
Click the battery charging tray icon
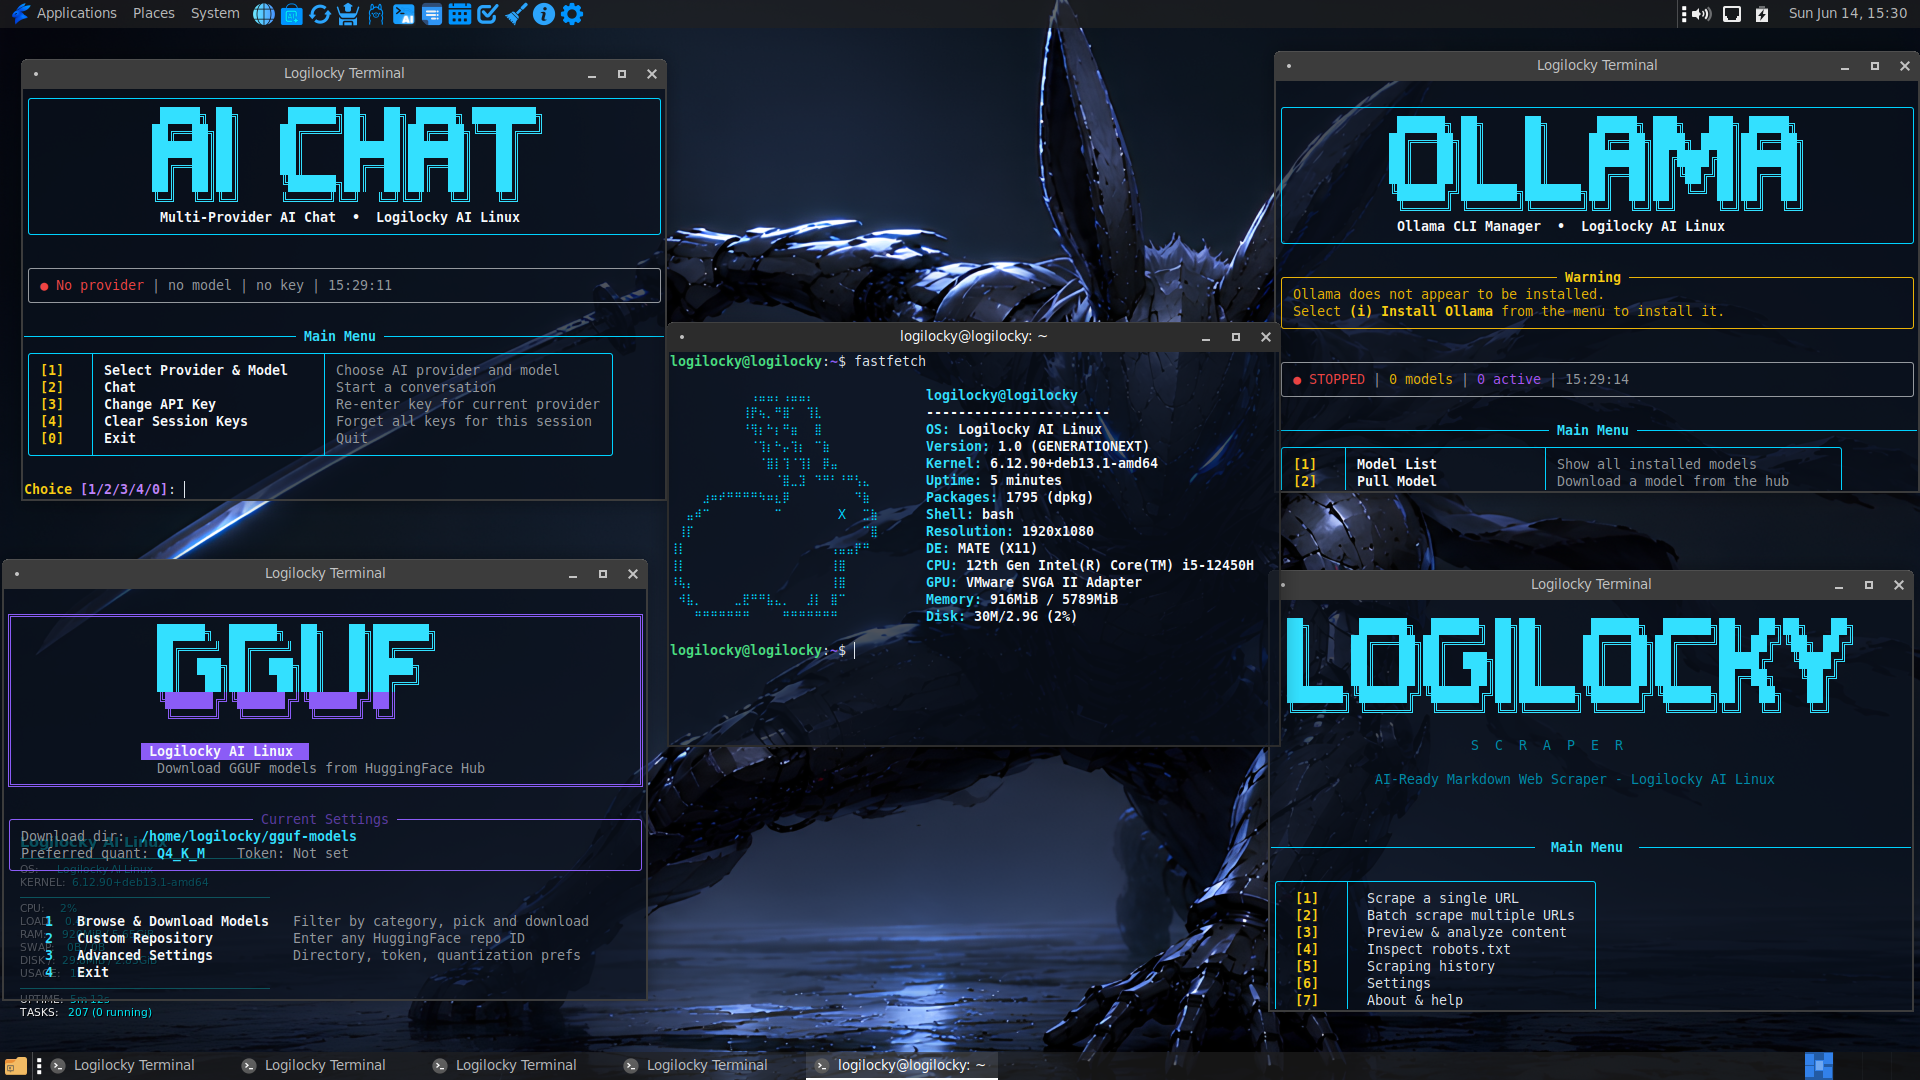click(x=1762, y=14)
